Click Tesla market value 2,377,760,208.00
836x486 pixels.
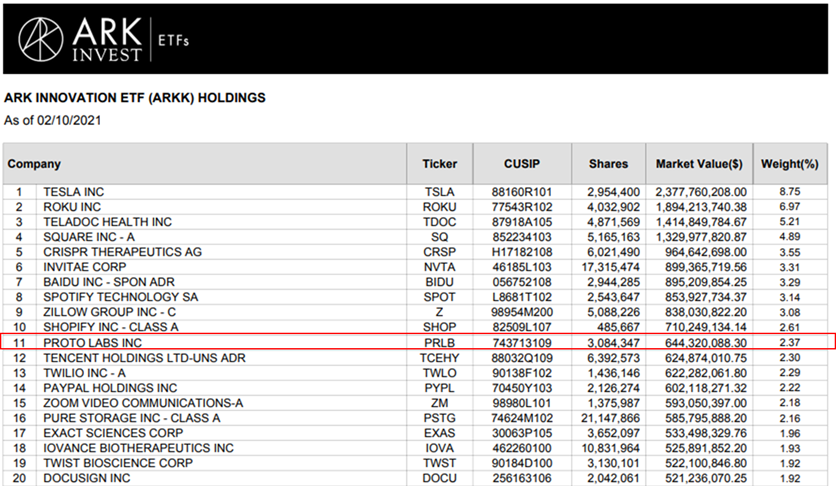701,192
